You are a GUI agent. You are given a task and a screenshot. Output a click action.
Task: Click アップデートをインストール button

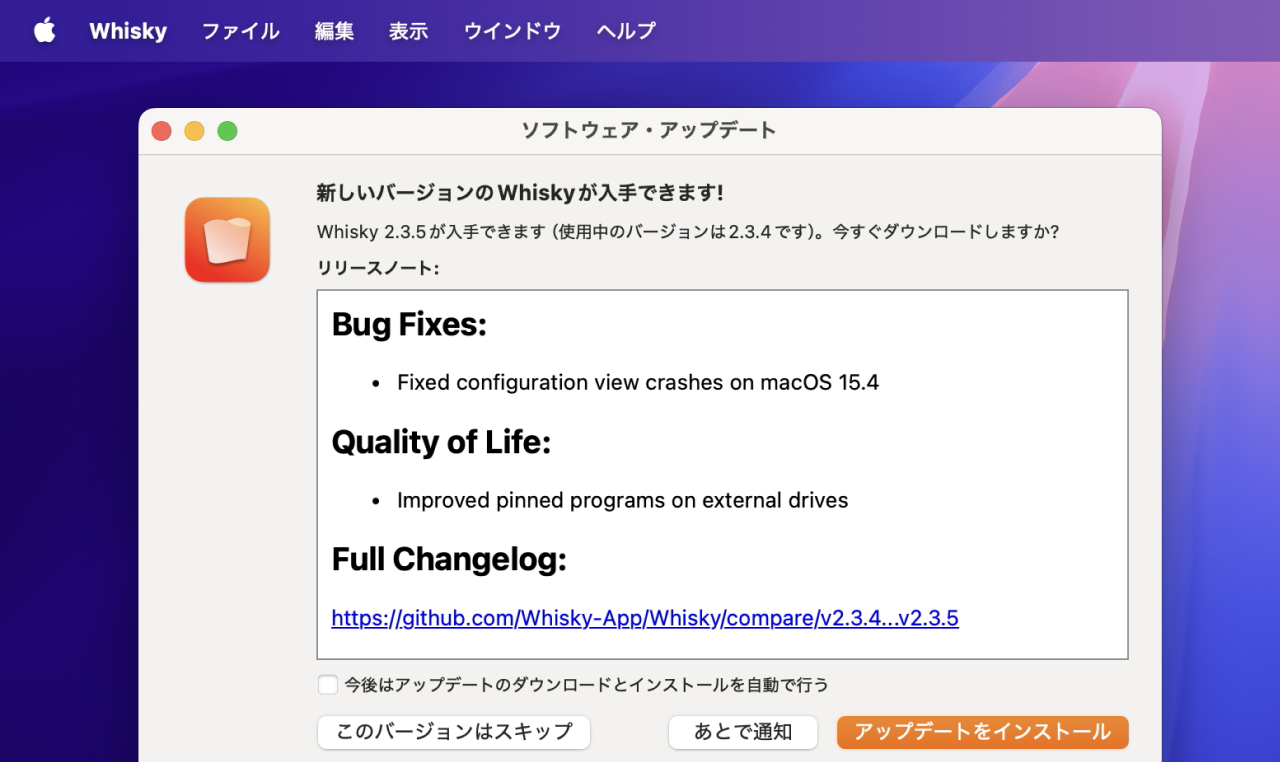(x=982, y=732)
